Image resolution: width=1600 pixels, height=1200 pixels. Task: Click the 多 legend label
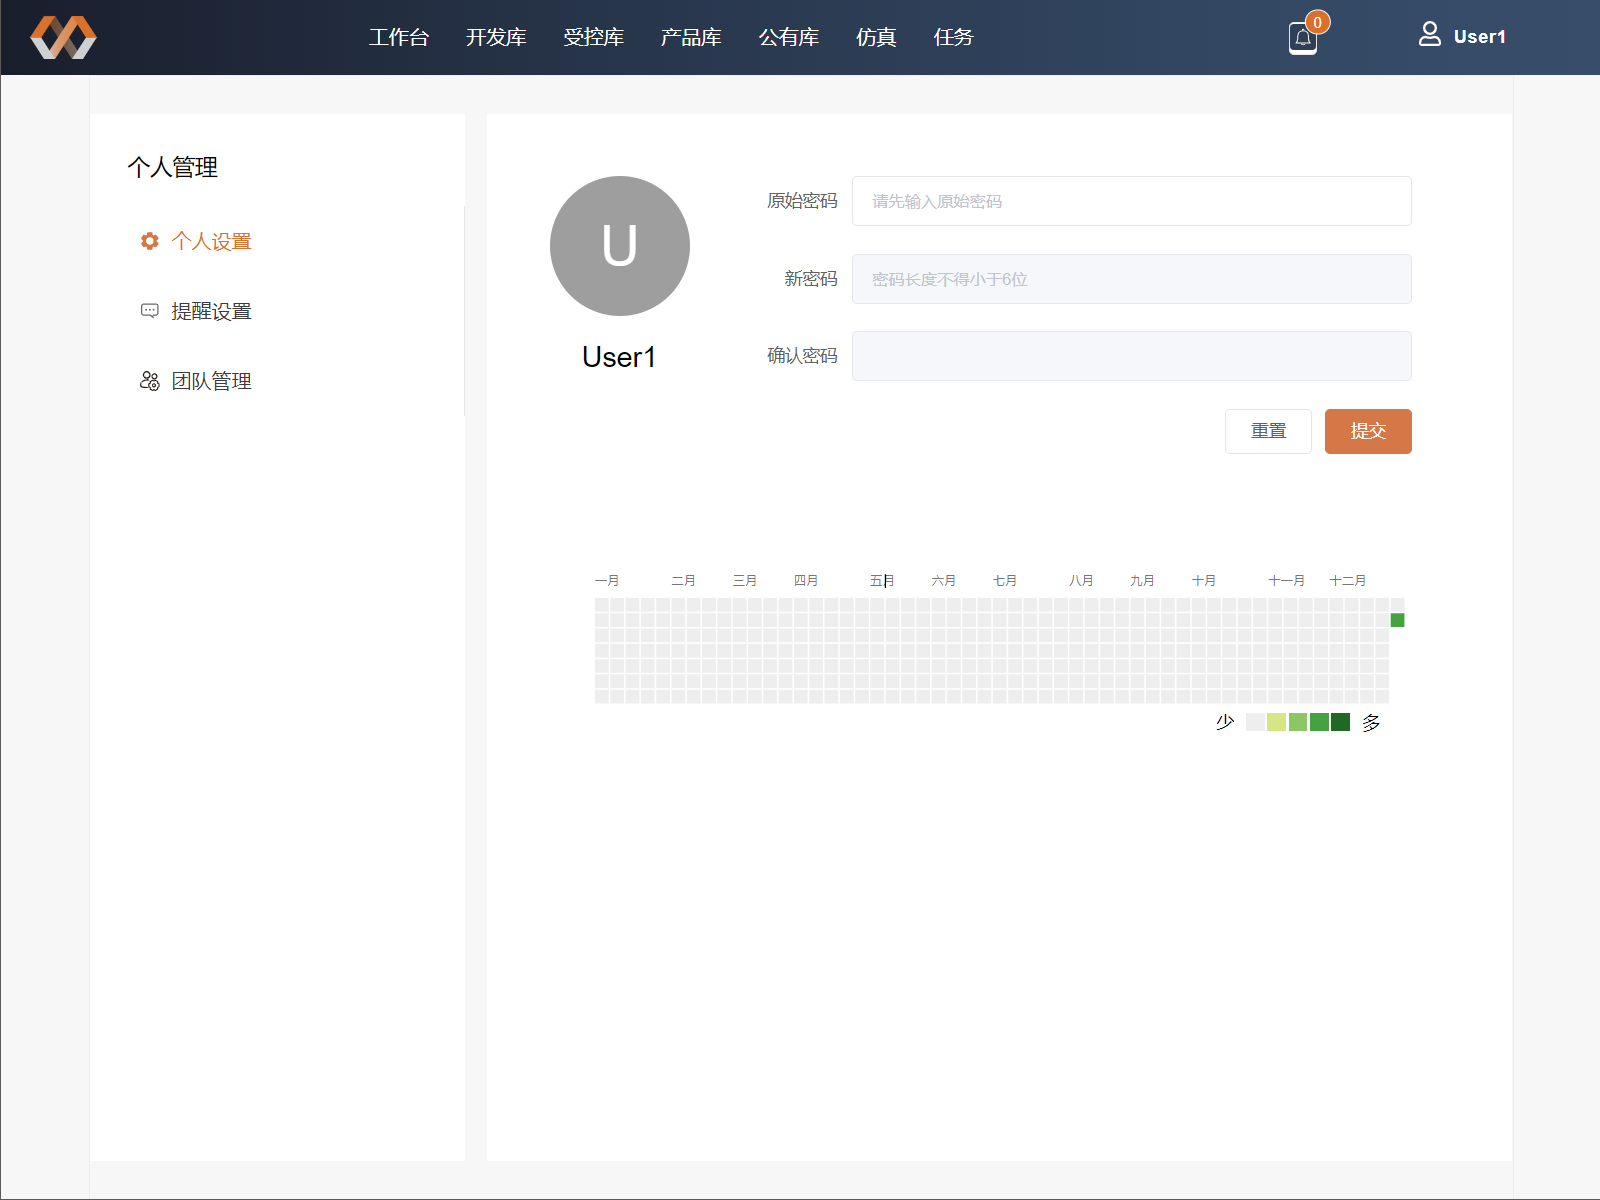pos(1371,722)
